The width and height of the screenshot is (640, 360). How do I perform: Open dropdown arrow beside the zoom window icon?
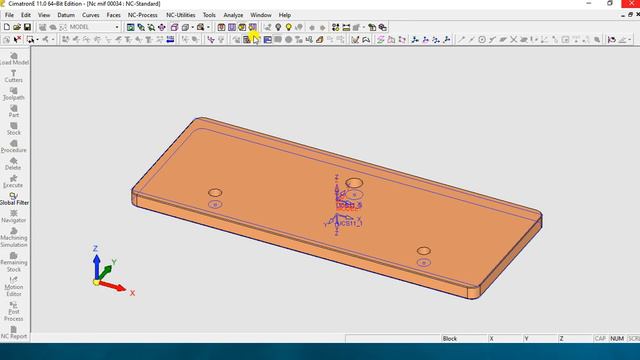pos(208,27)
